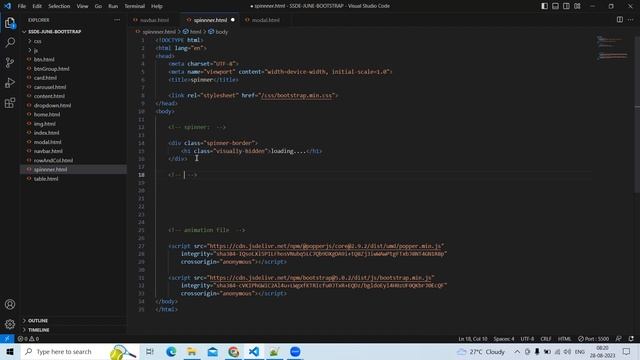Open dropdown.html in explorer
640x360 pixels.
tap(52, 105)
